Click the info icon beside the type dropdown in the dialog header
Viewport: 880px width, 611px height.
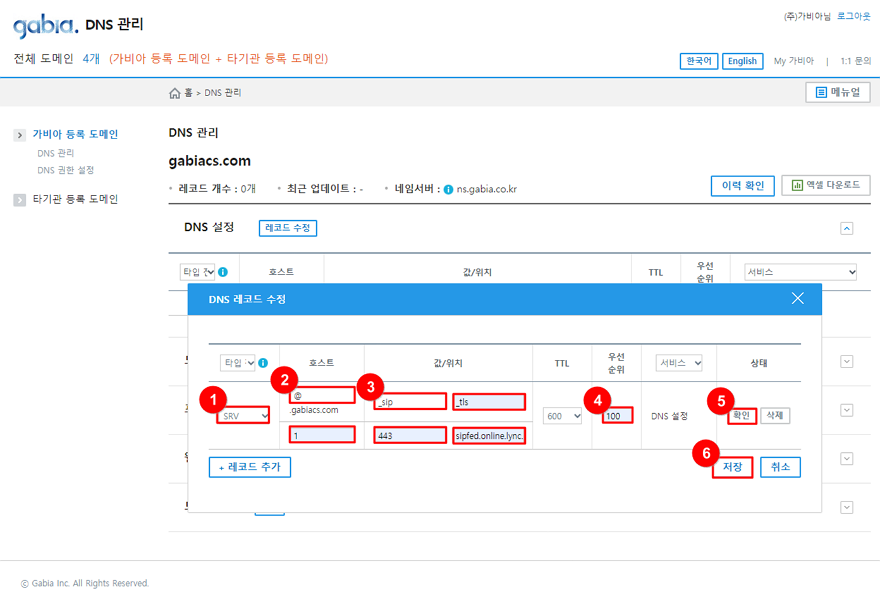(x=263, y=363)
